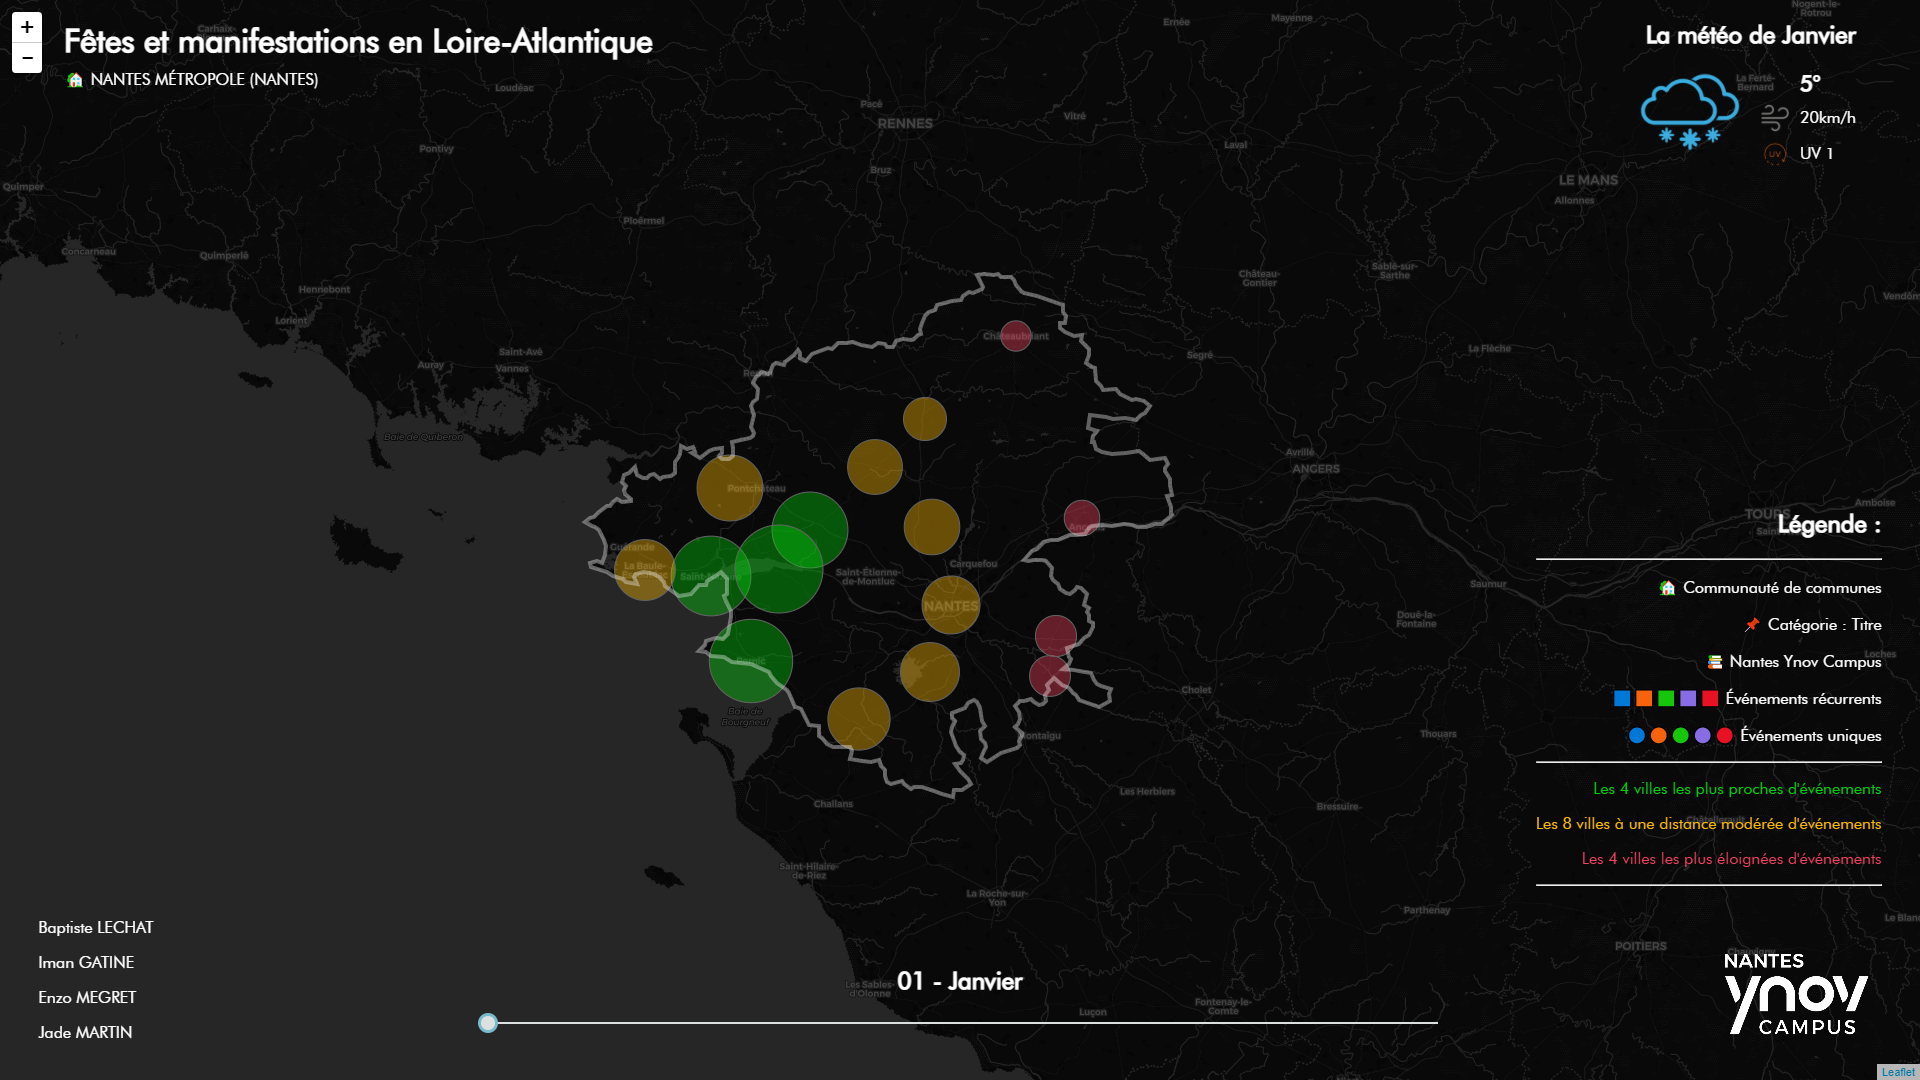Image resolution: width=1920 pixels, height=1080 pixels.
Task: Click the yellow circle over Nantes
Action: tap(950, 605)
